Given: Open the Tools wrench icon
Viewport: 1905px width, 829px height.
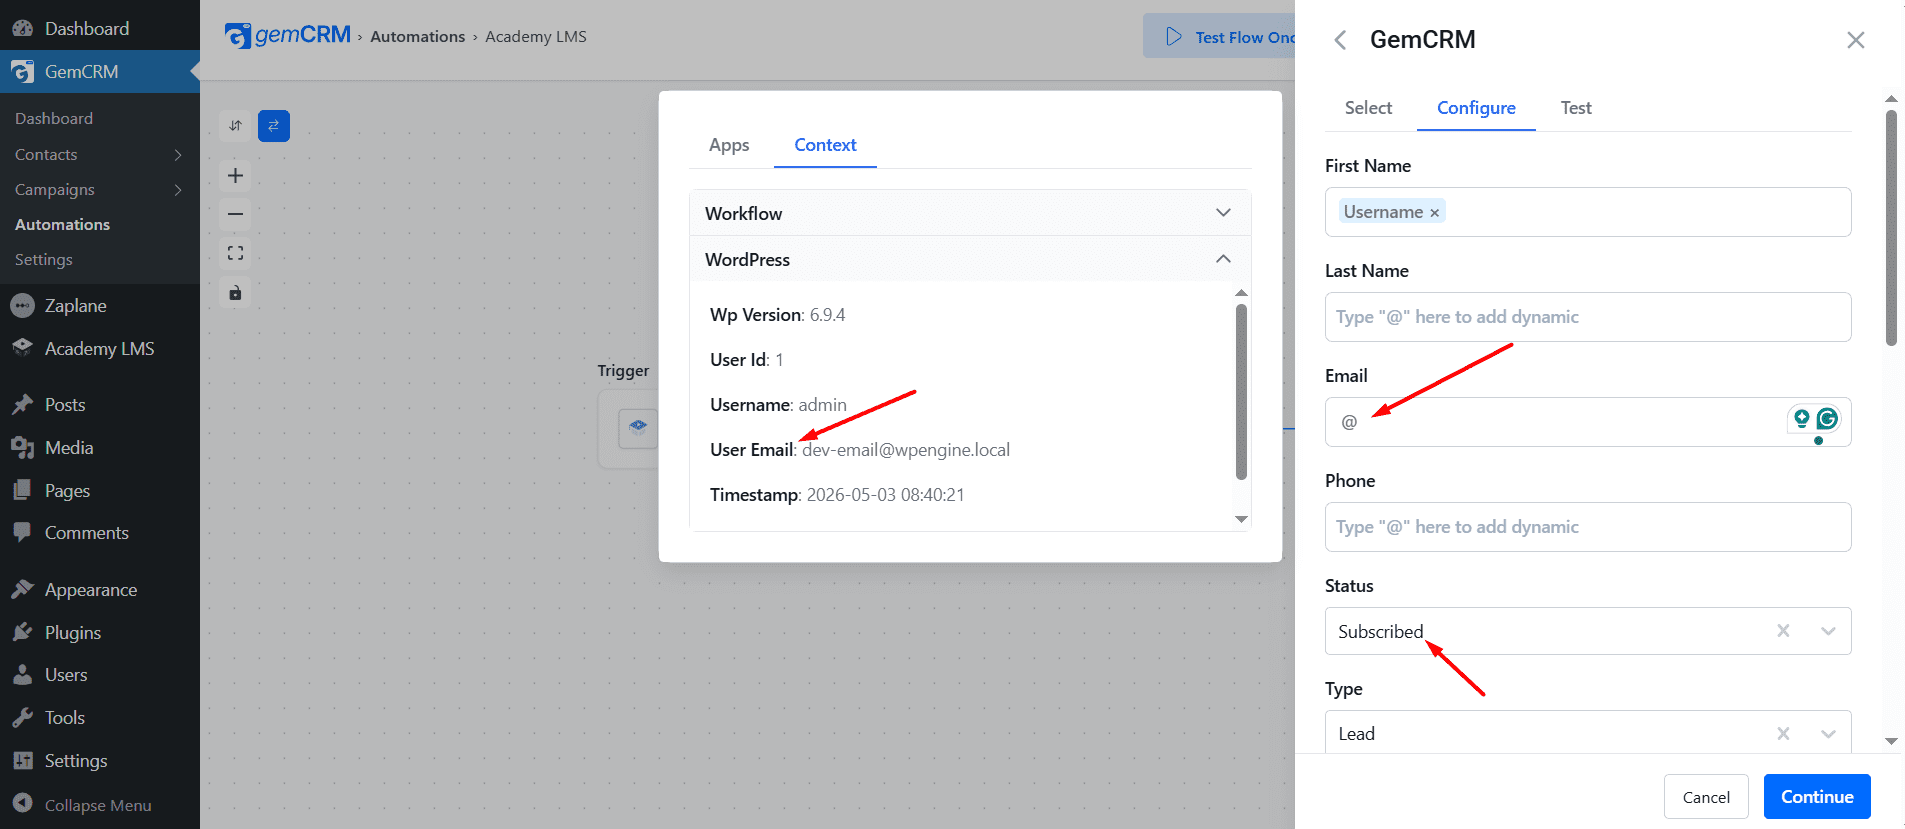Looking at the screenshot, I should (22, 718).
